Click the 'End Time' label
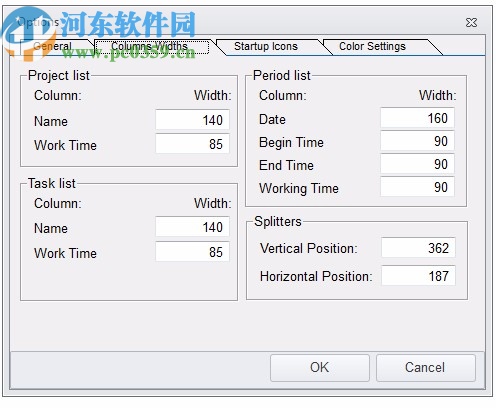 pos(286,165)
